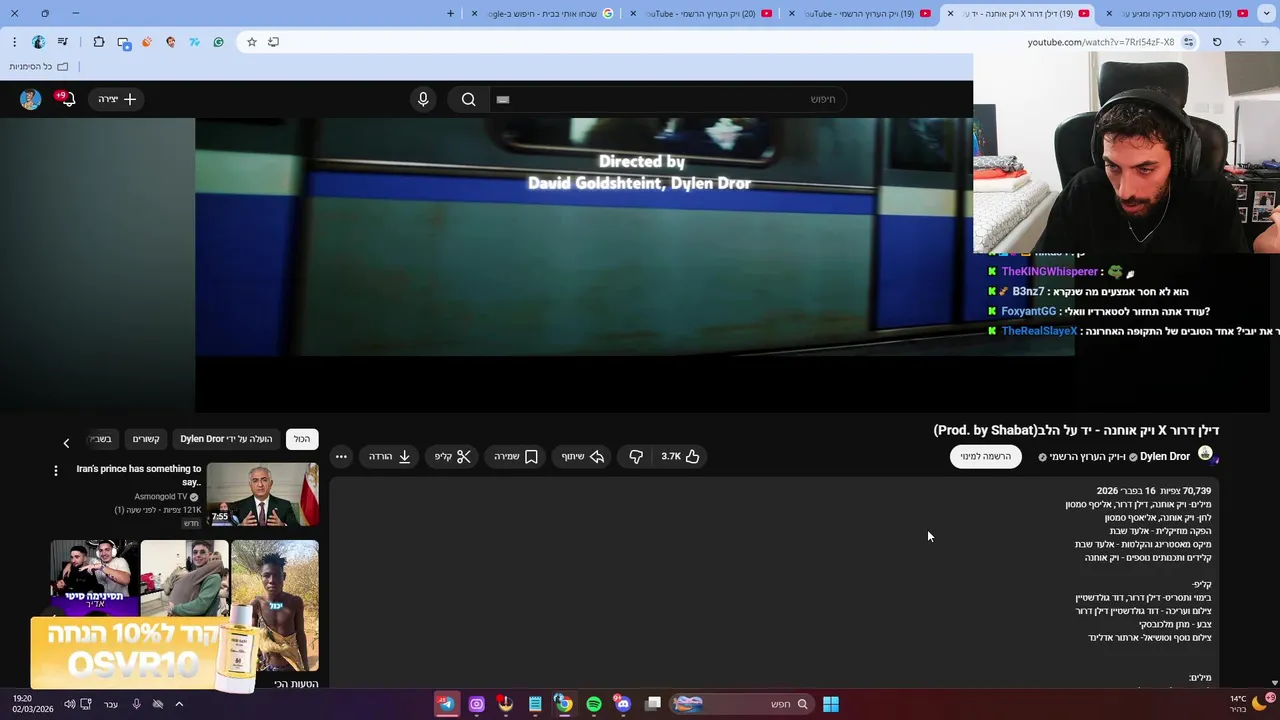1280x720 pixels.
Task: Open Chrome extensions puzzle icon
Action: (99, 42)
